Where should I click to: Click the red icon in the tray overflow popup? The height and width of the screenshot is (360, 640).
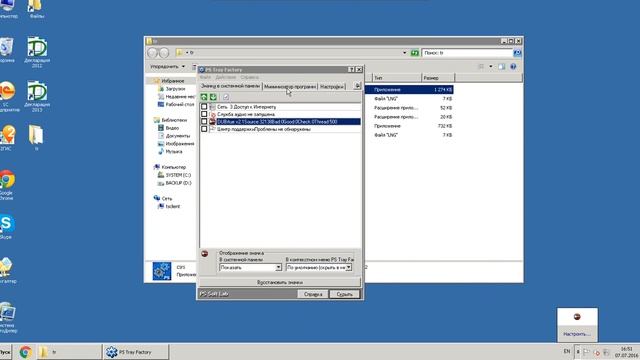(x=577, y=317)
